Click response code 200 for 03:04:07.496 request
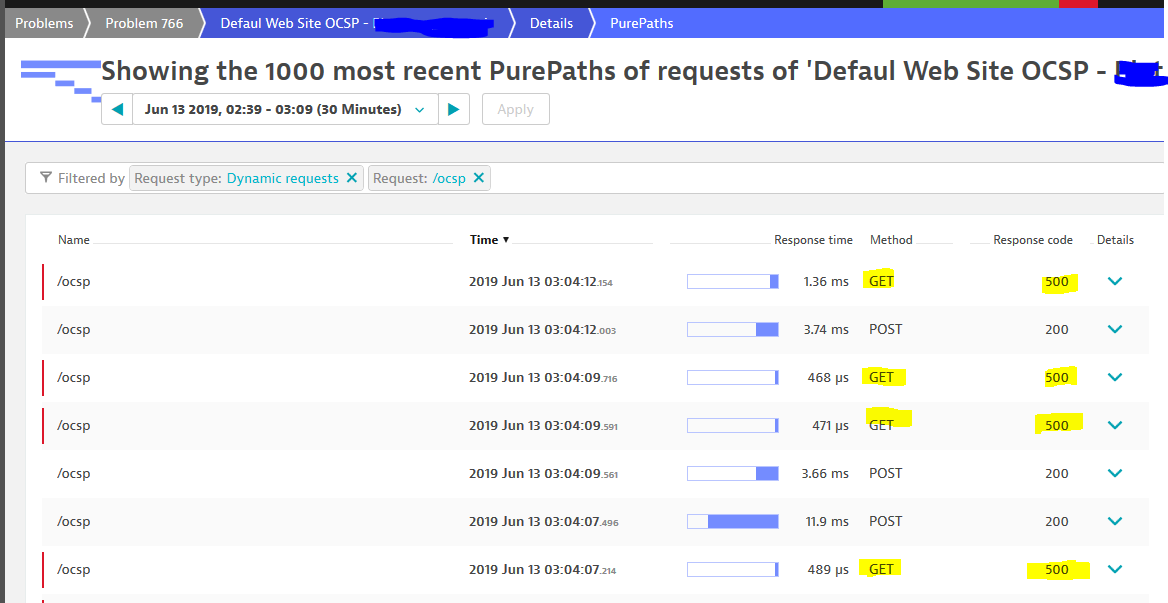This screenshot has height=603, width=1168. 1056,521
